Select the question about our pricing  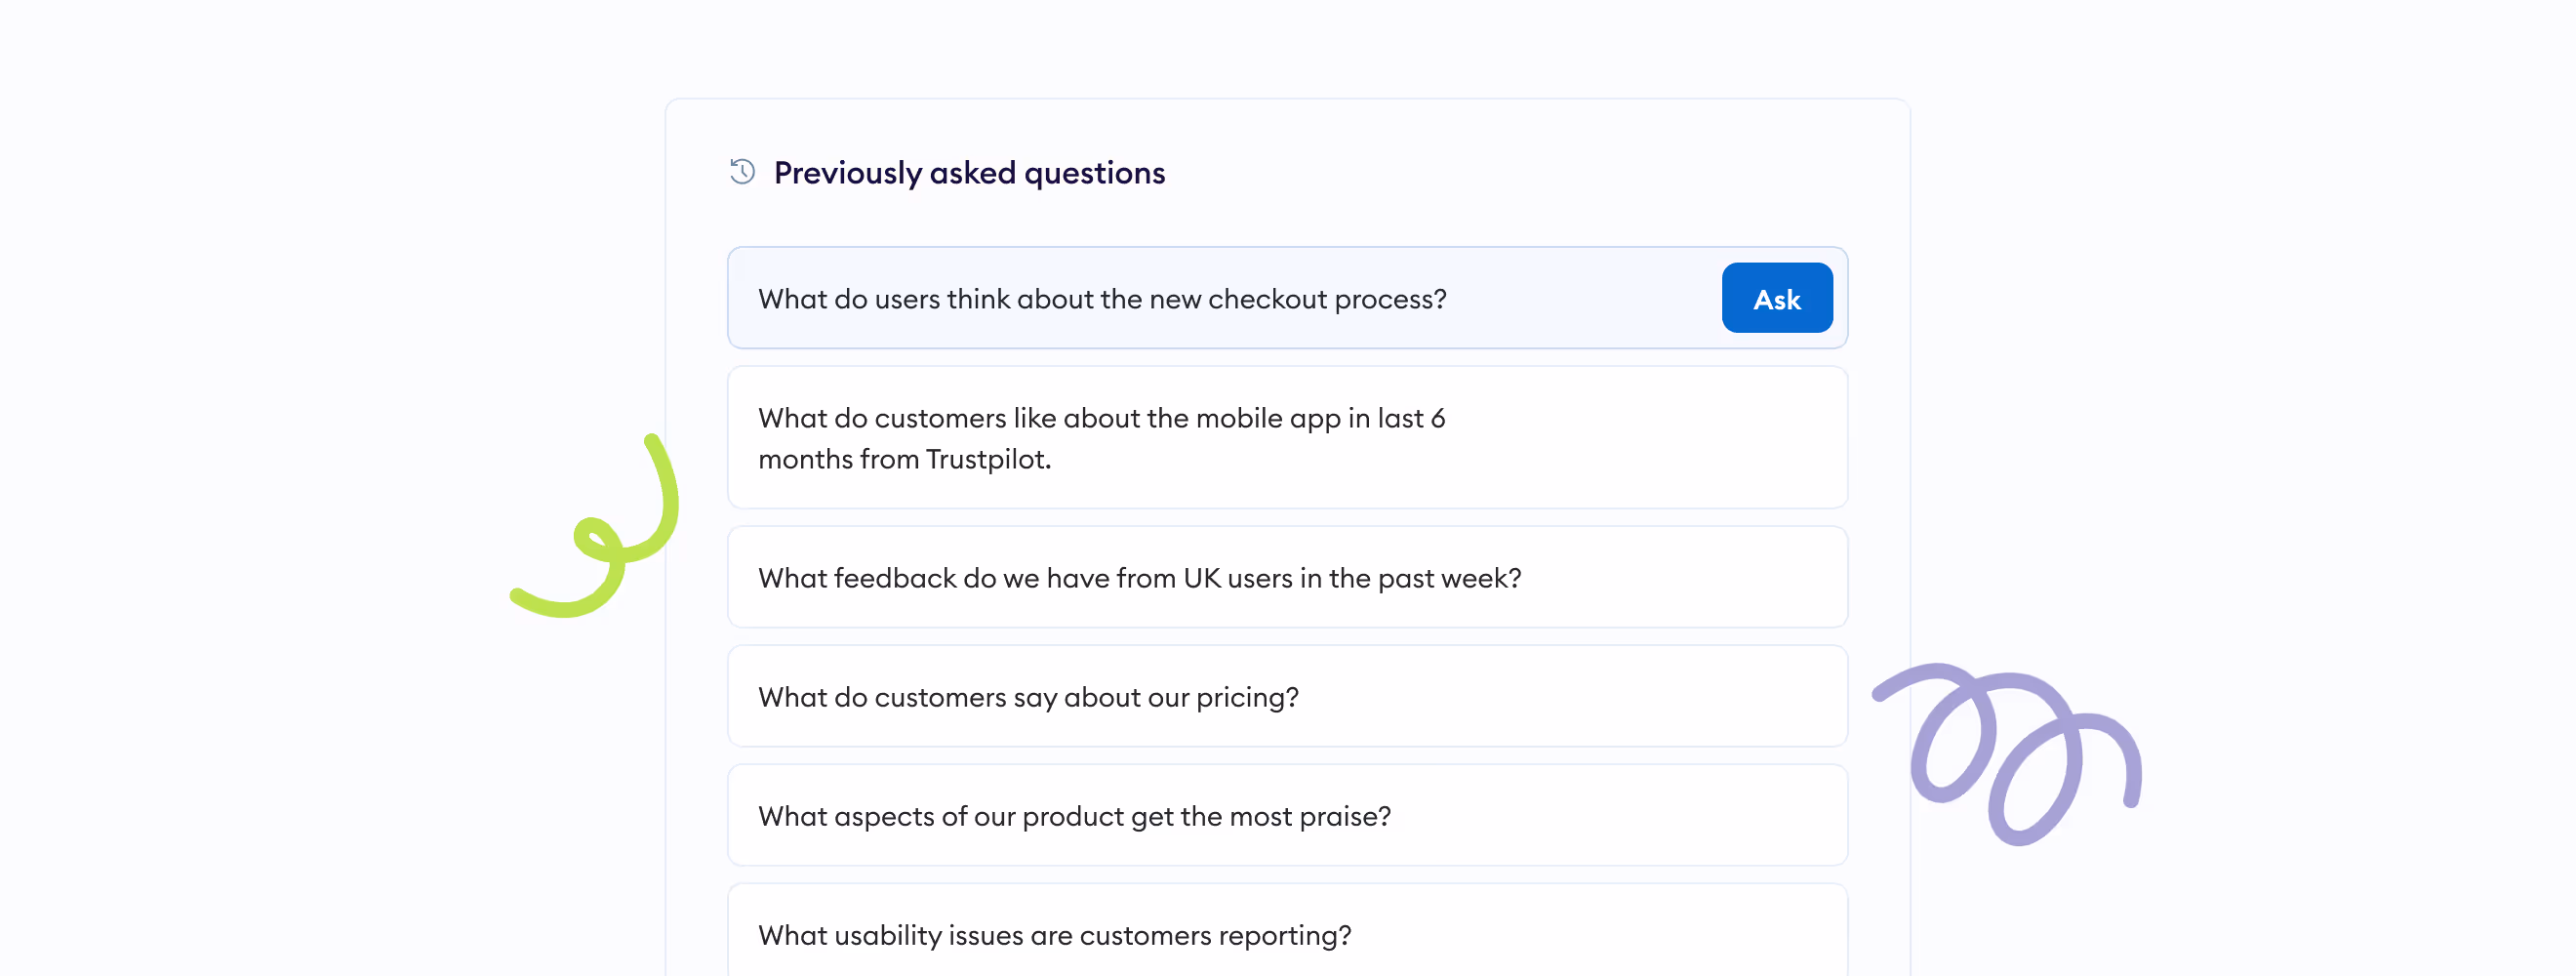click(1028, 697)
